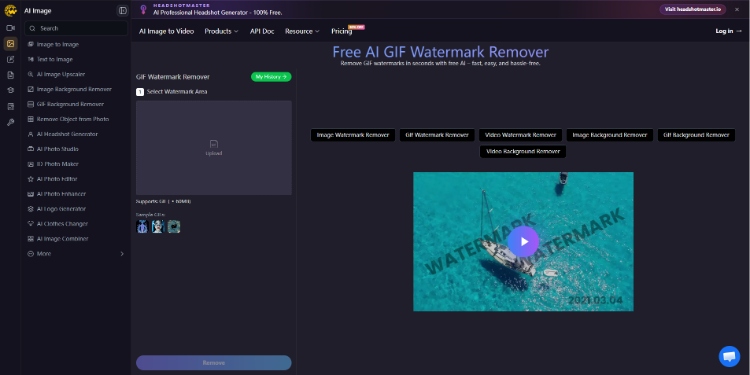
Task: Click the GIF Background Remover icon
Action: point(31,104)
